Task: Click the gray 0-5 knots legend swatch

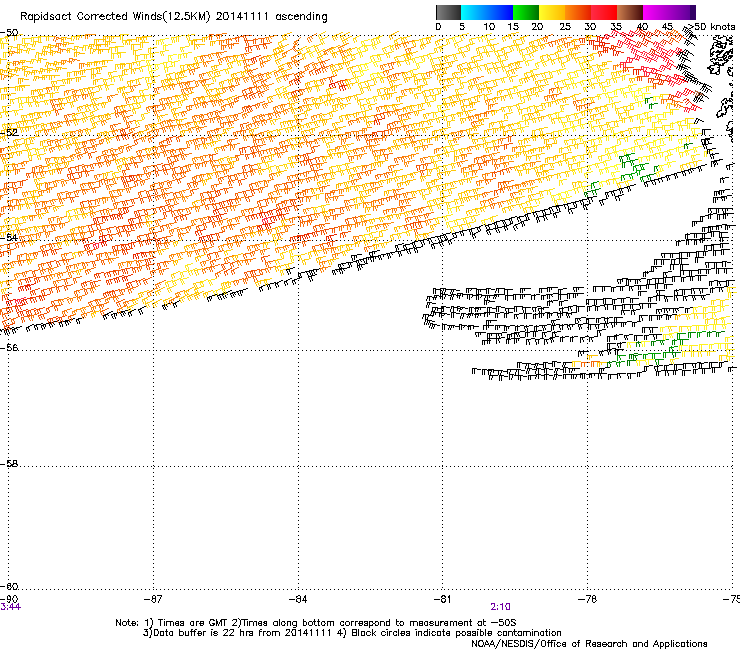Action: (x=448, y=12)
